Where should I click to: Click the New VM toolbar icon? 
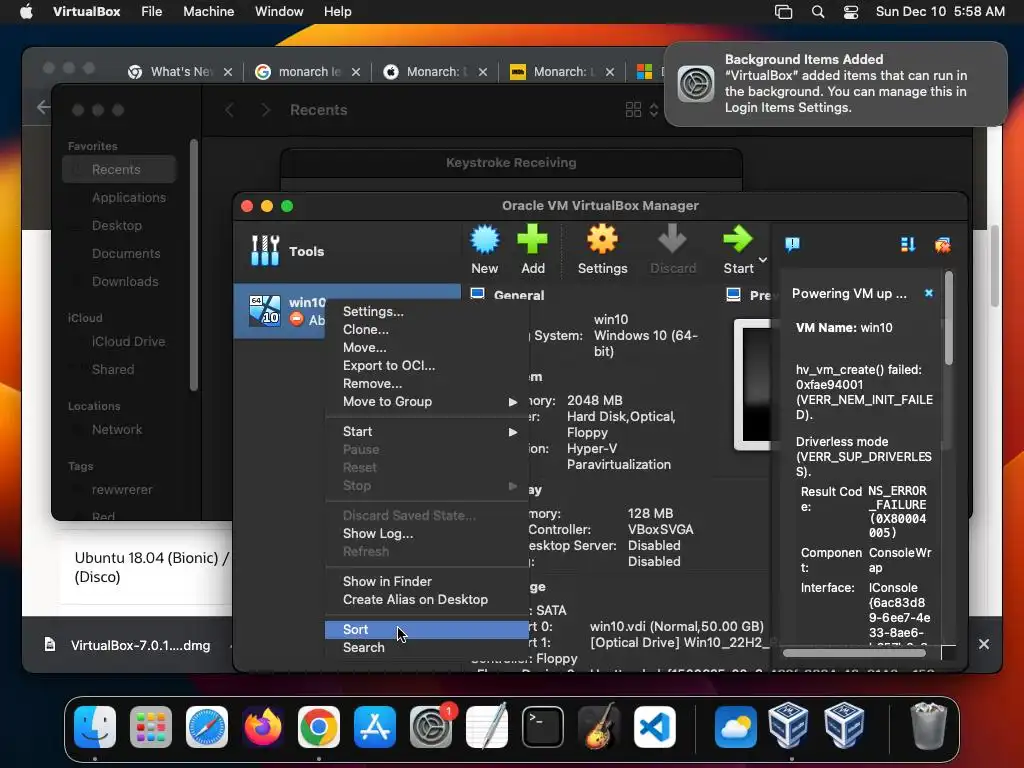coord(485,240)
